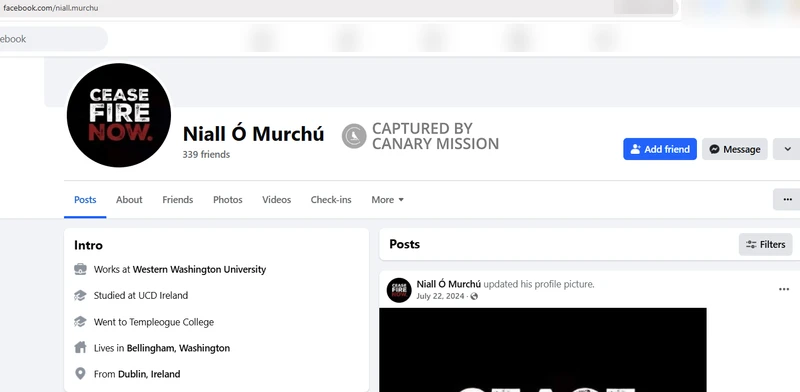The width and height of the screenshot is (800, 392).
Task: Open Western Washington University link
Action: point(199,269)
